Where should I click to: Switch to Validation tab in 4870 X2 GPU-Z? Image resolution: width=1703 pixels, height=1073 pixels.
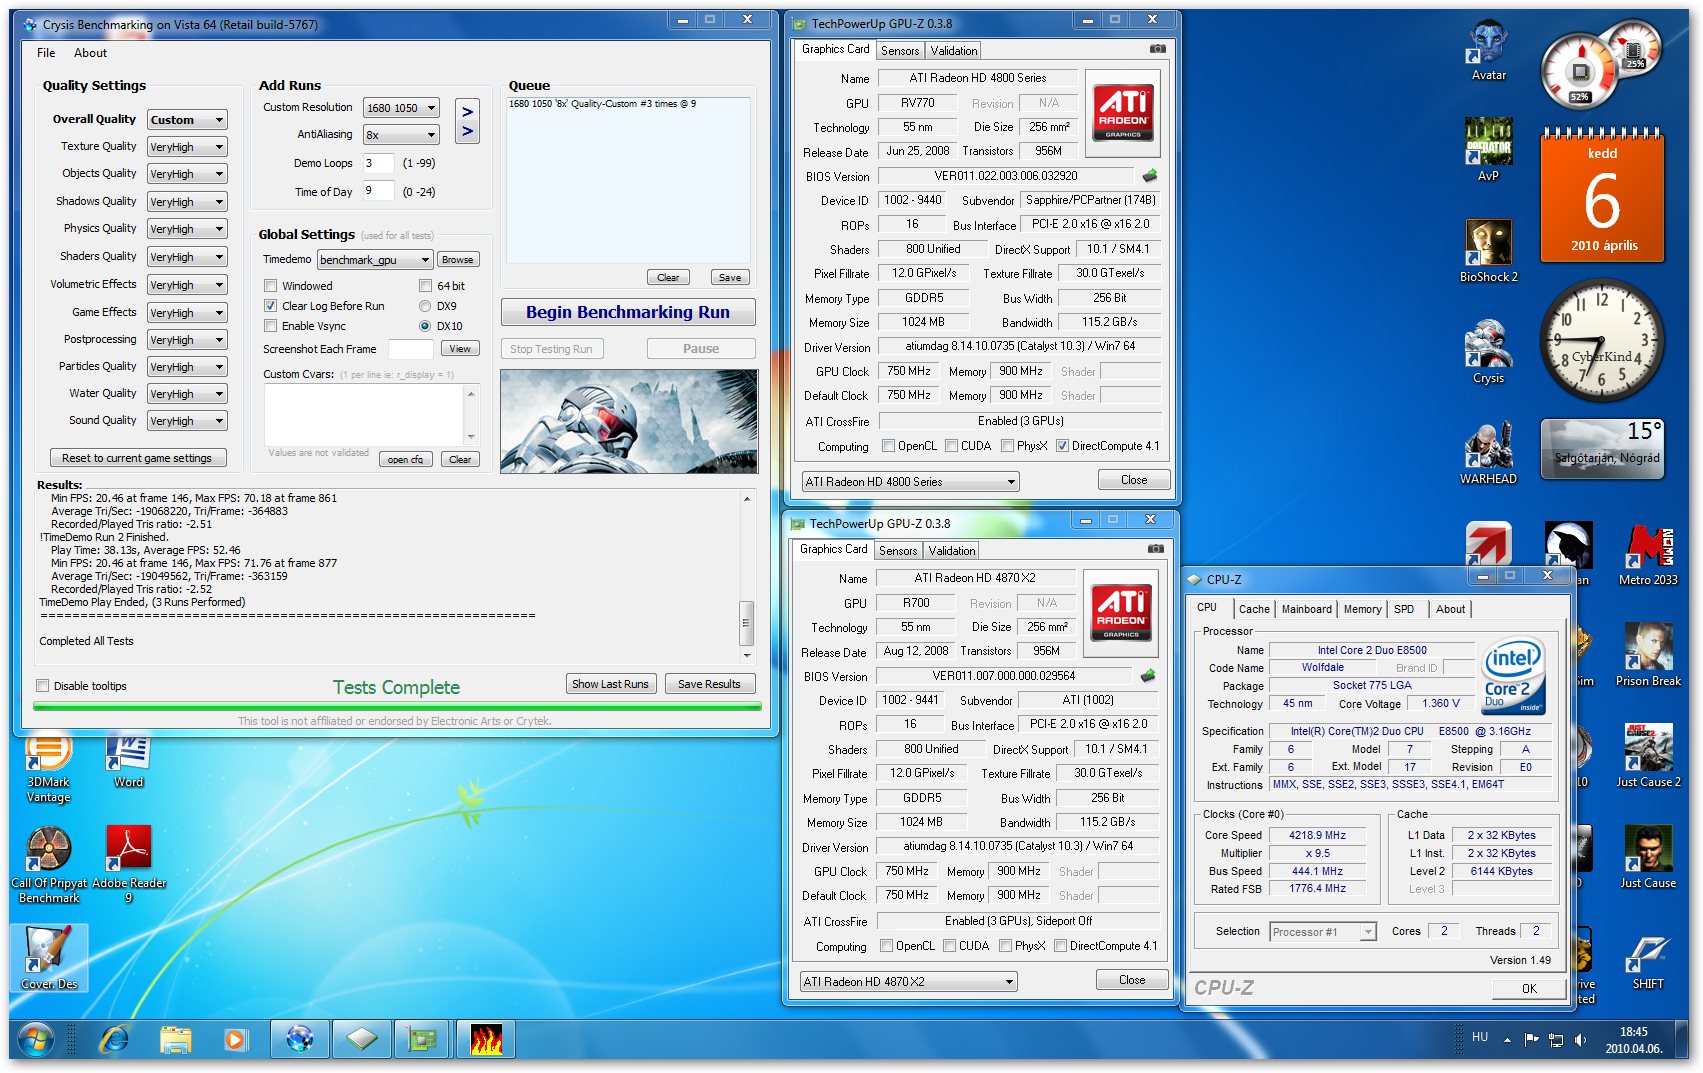click(952, 551)
